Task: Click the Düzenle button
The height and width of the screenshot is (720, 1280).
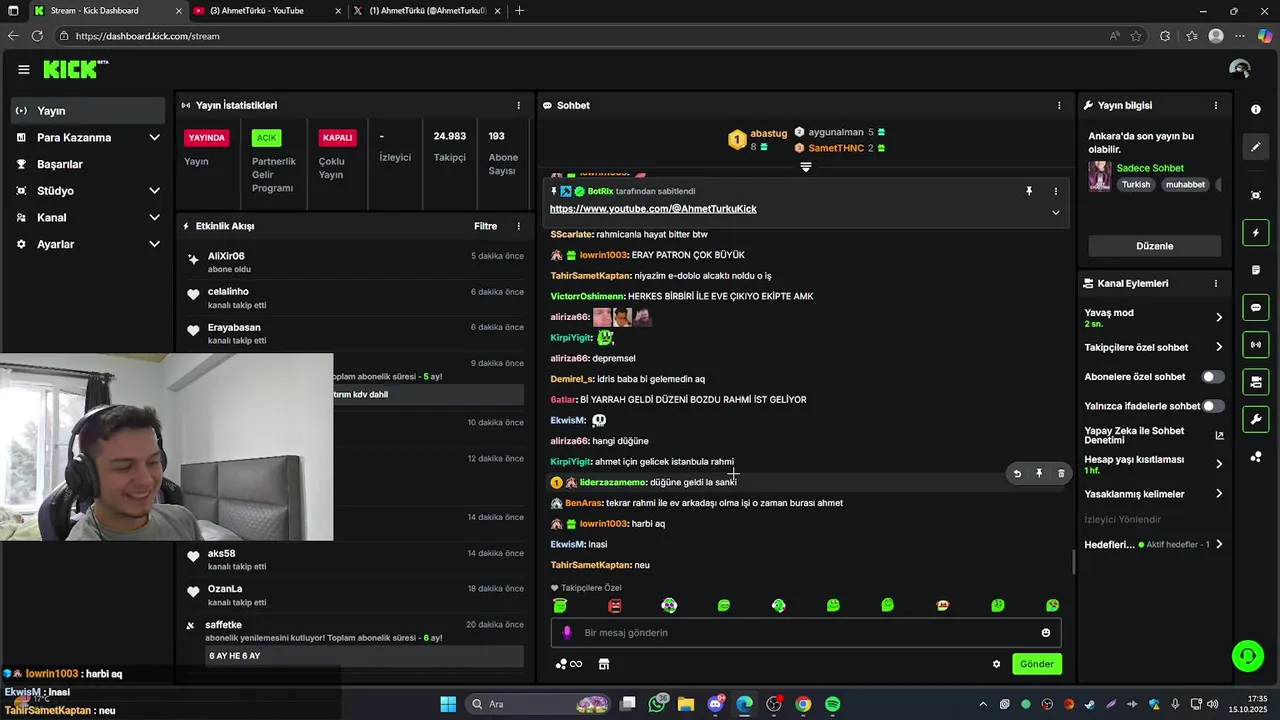Action: tap(1155, 246)
